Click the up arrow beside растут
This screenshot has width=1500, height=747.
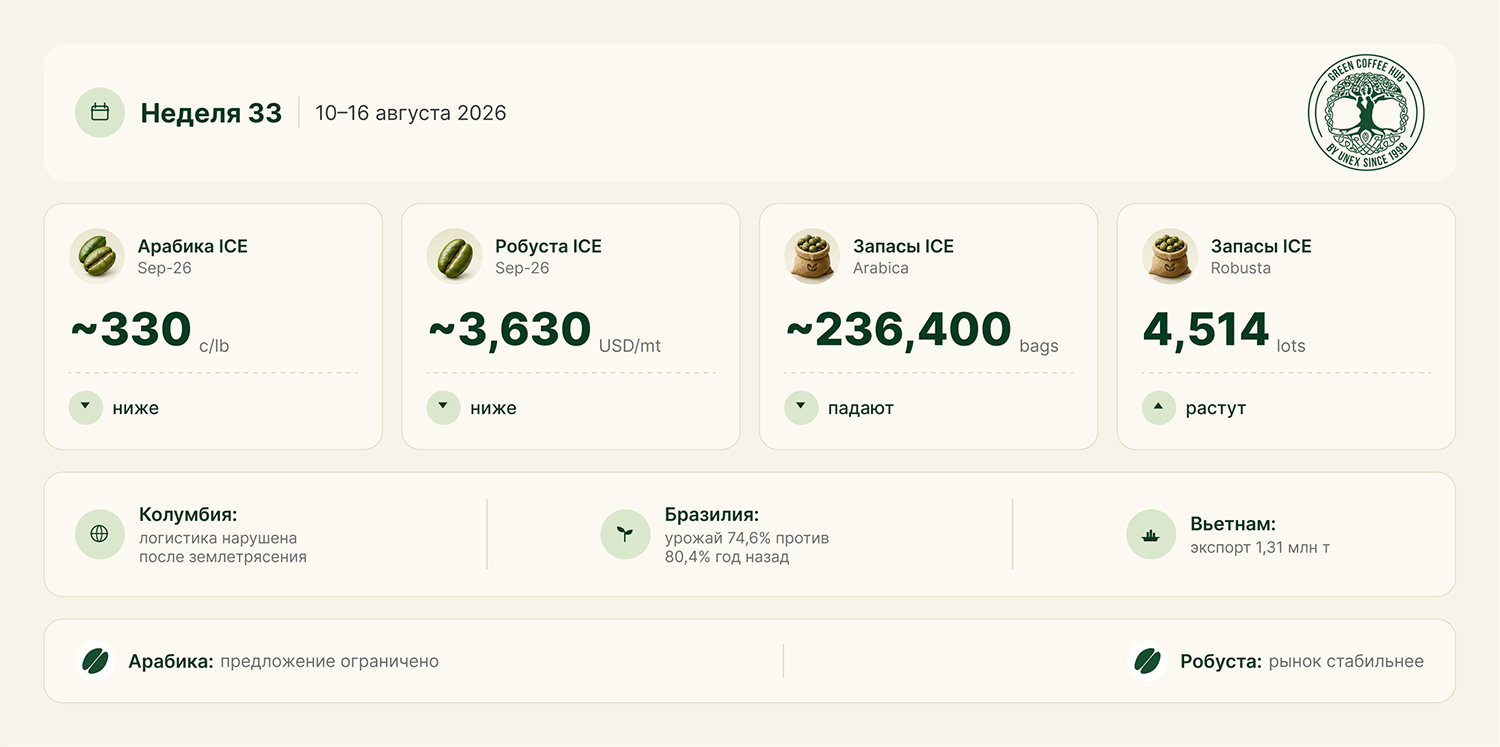tap(1159, 408)
